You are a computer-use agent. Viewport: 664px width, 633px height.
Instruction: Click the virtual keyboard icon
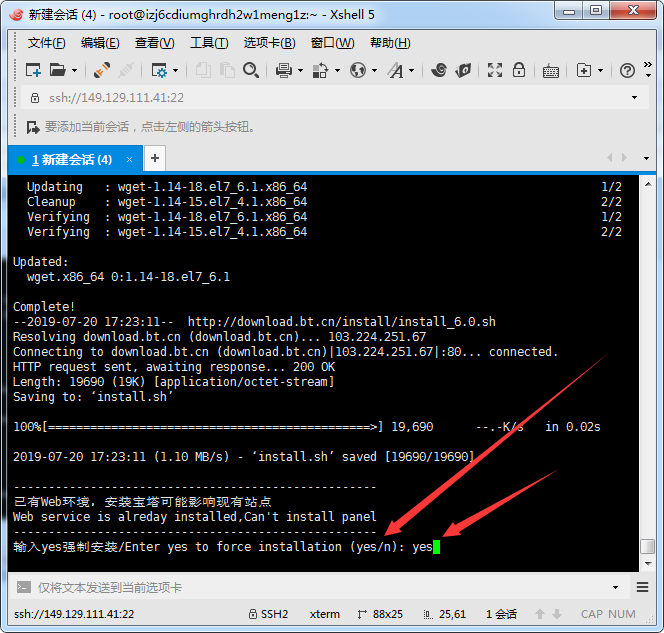tap(551, 70)
